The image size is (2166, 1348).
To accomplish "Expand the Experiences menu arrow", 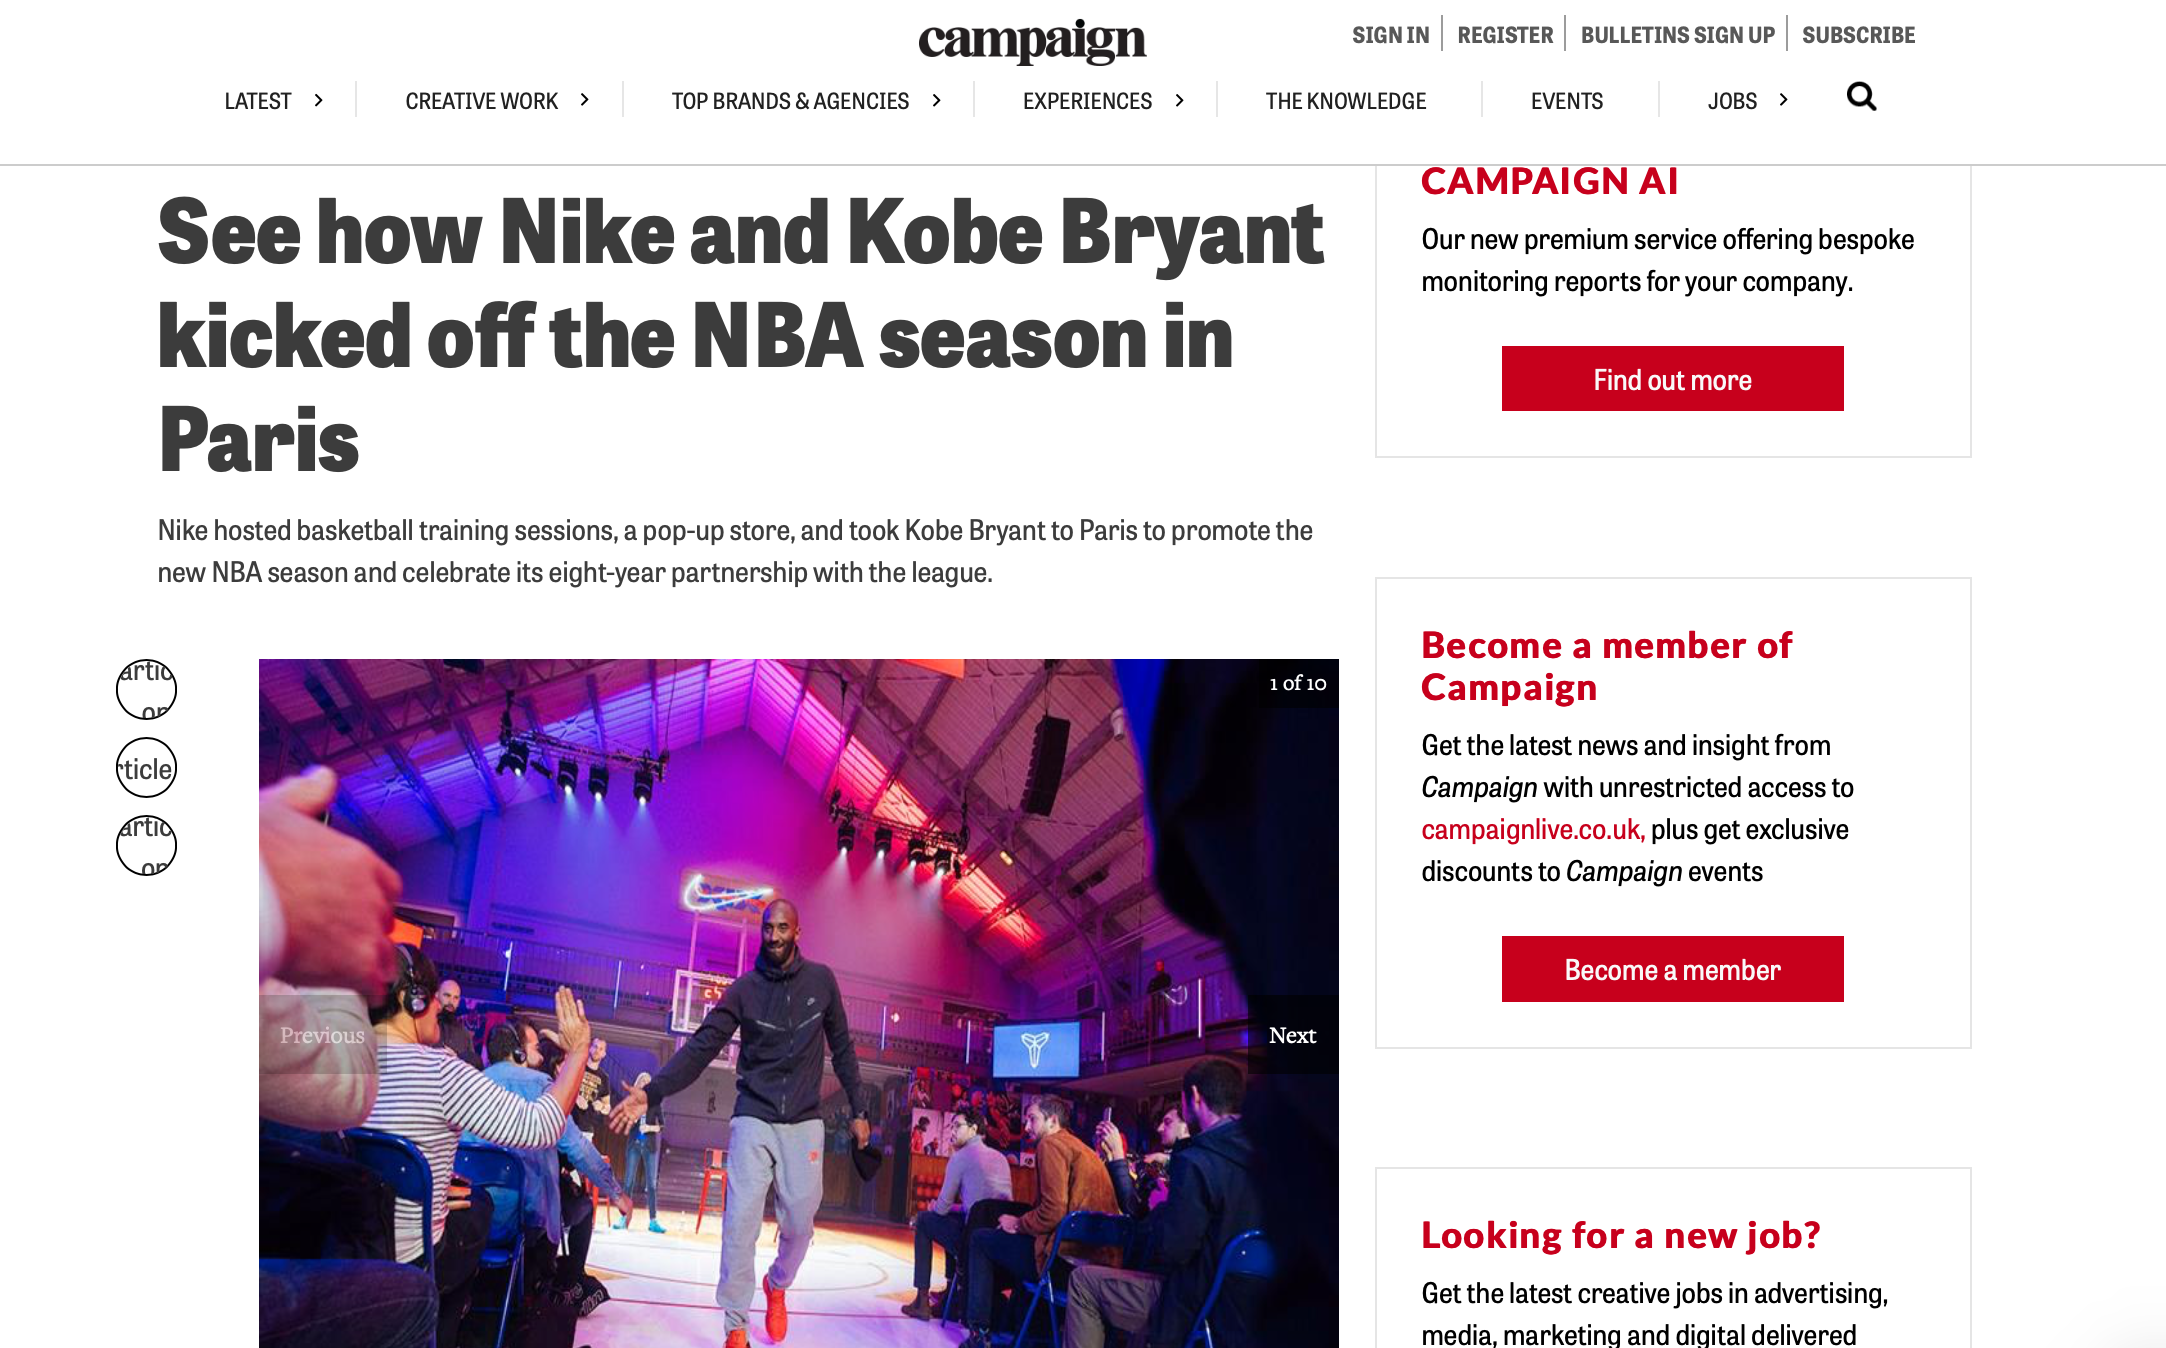I will (x=1180, y=100).
